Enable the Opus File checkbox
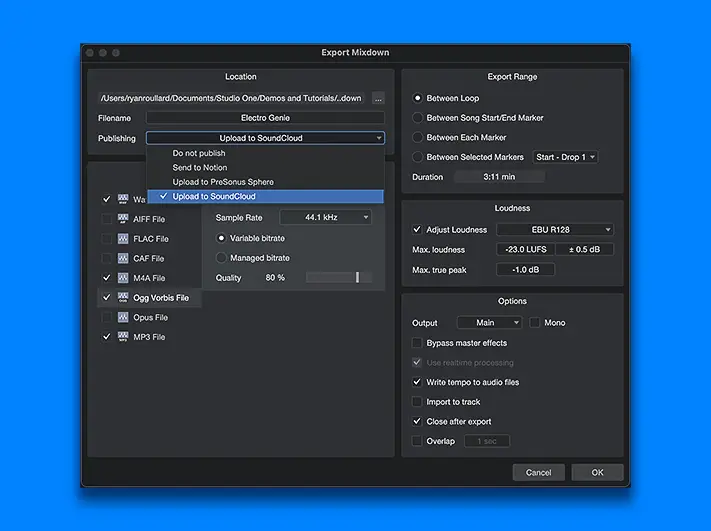 coord(107,317)
